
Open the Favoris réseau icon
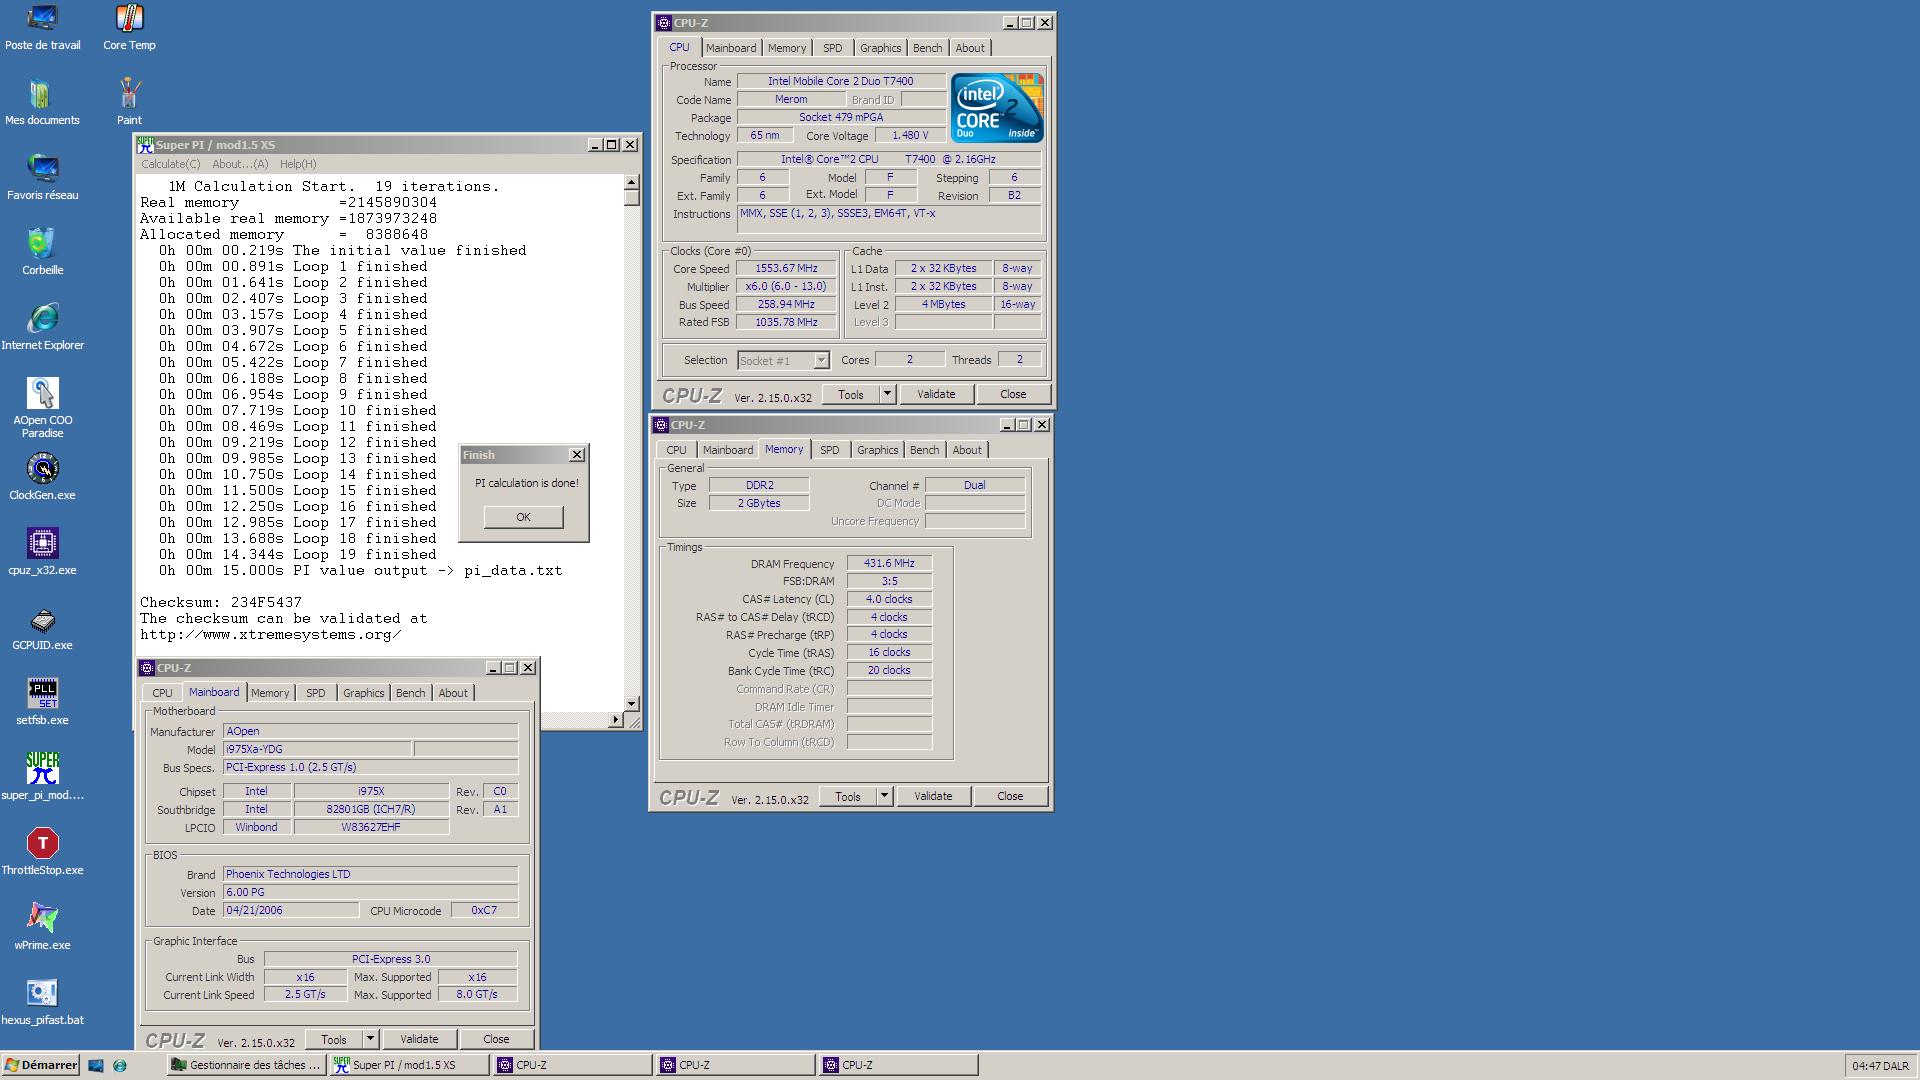(42, 177)
